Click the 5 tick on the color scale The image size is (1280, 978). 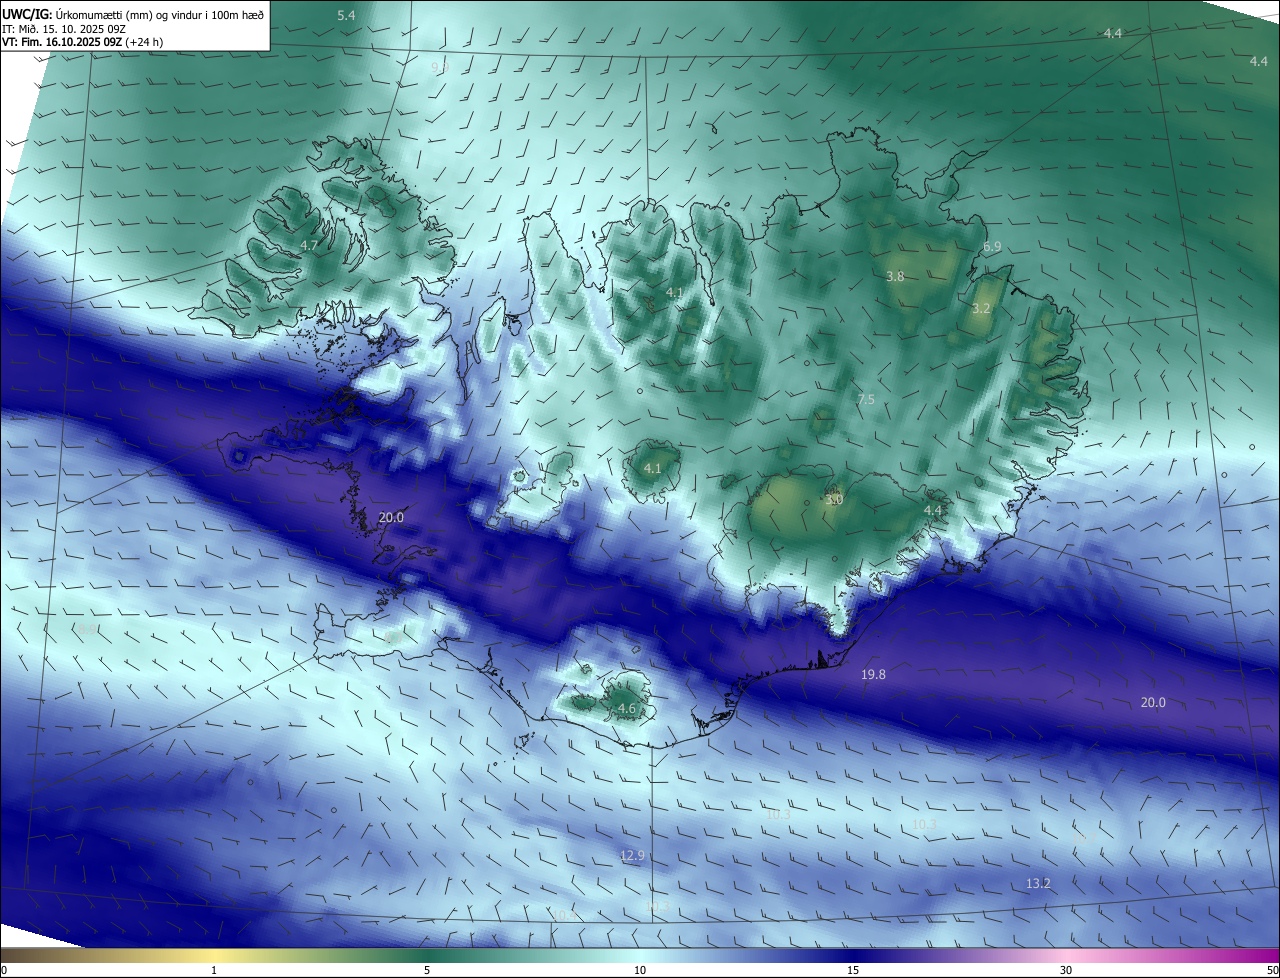click(427, 970)
